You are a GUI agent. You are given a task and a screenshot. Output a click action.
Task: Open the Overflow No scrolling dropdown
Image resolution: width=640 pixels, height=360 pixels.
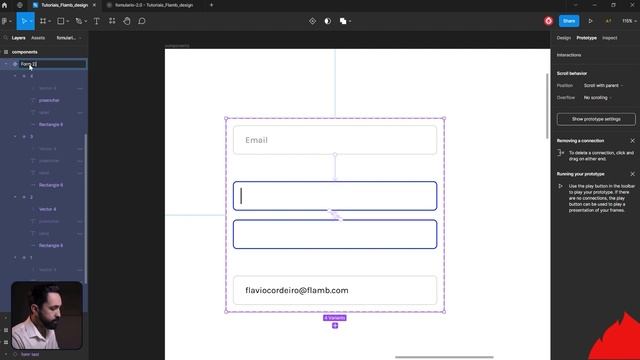[598, 98]
